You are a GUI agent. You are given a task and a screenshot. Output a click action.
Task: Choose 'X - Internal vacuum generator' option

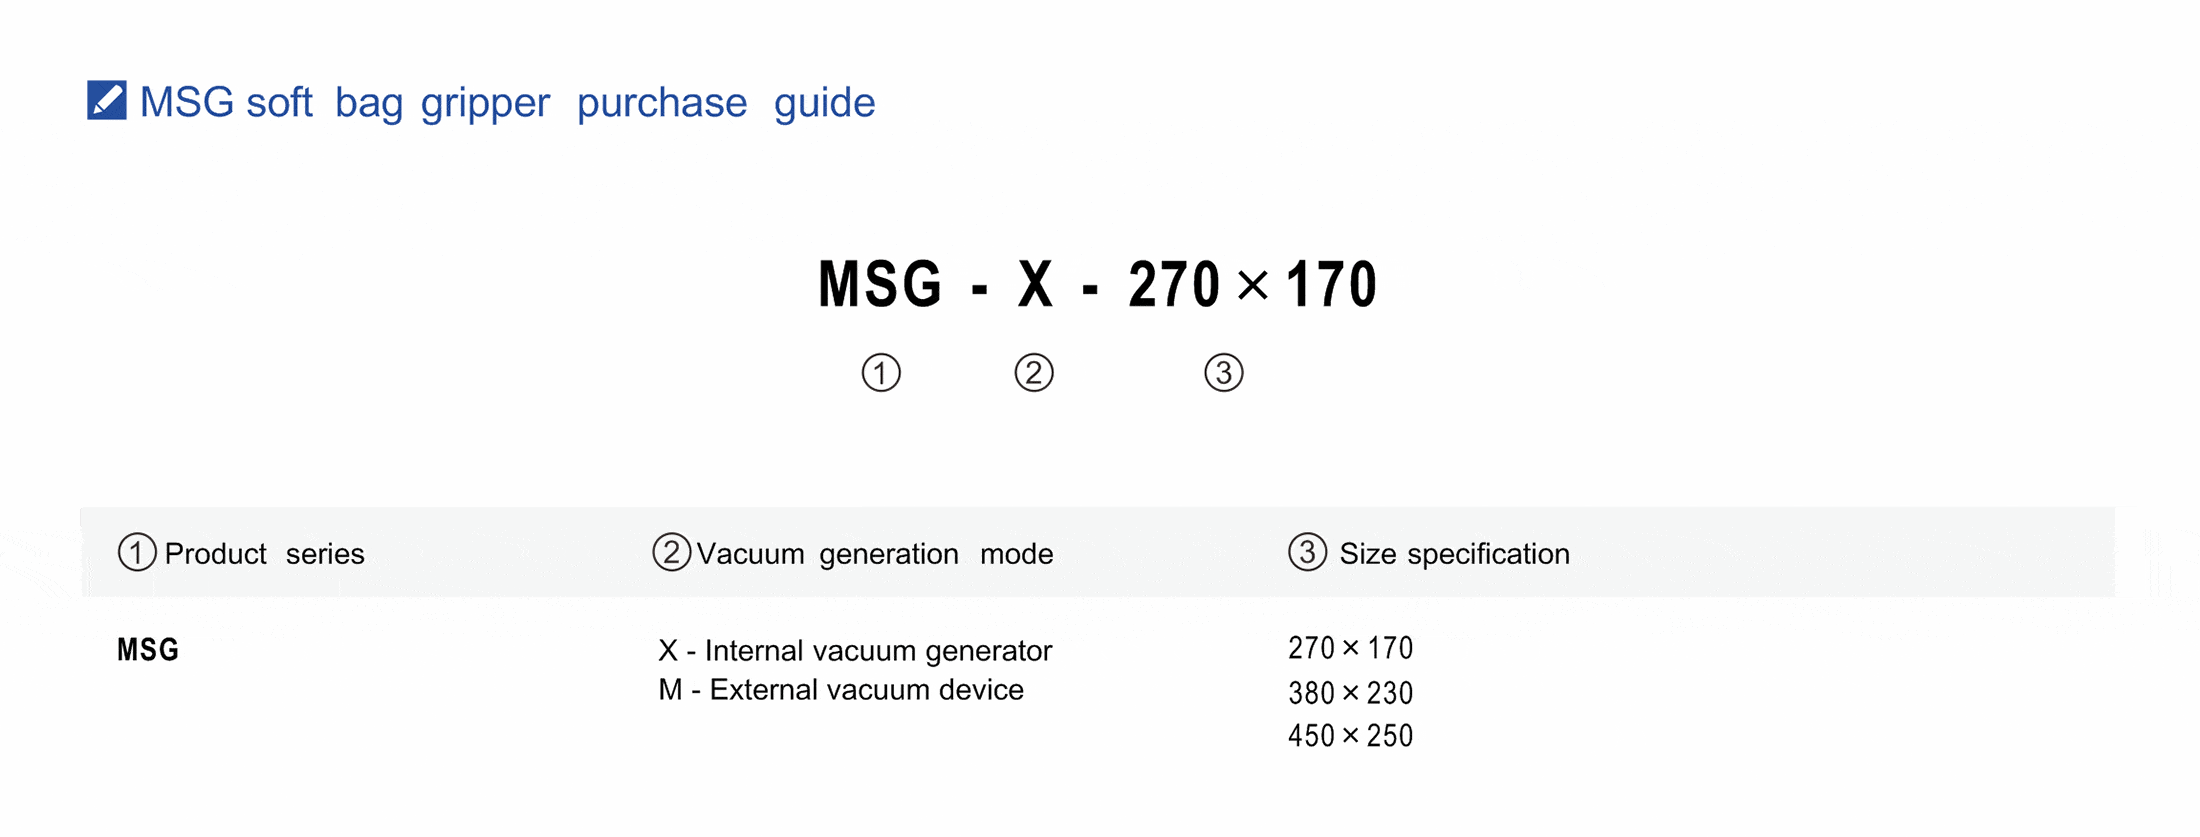pyautogui.click(x=855, y=651)
